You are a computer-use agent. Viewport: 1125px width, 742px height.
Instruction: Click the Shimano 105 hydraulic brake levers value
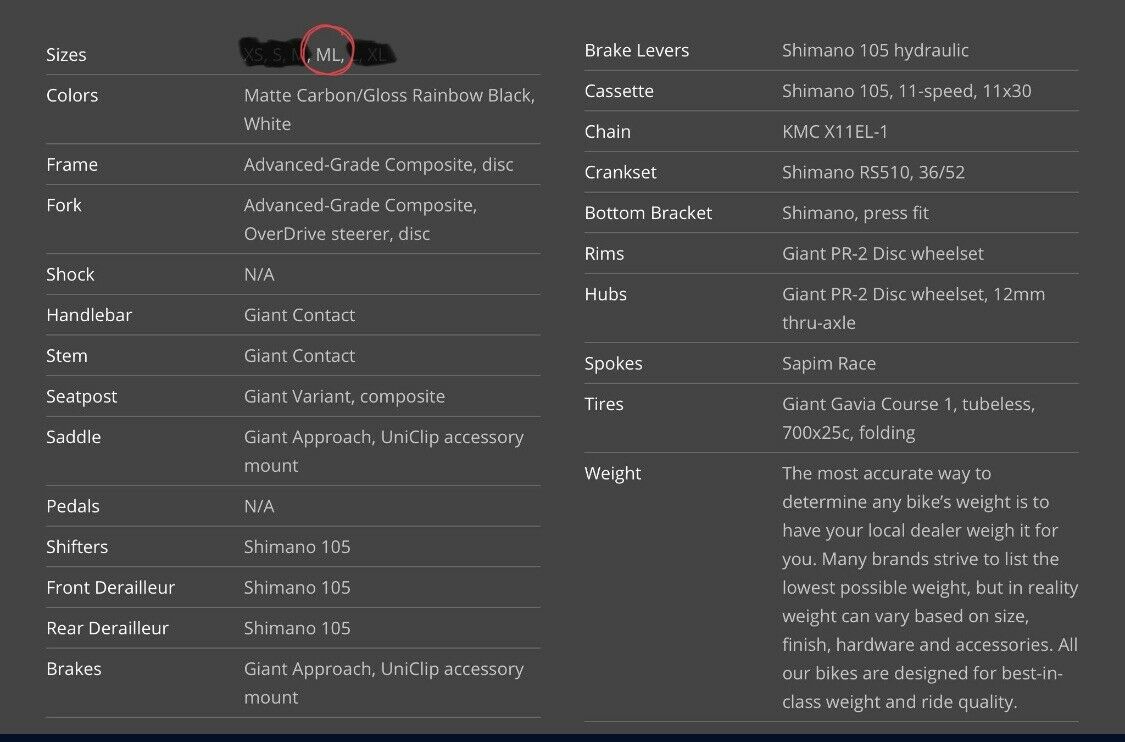pyautogui.click(x=875, y=50)
